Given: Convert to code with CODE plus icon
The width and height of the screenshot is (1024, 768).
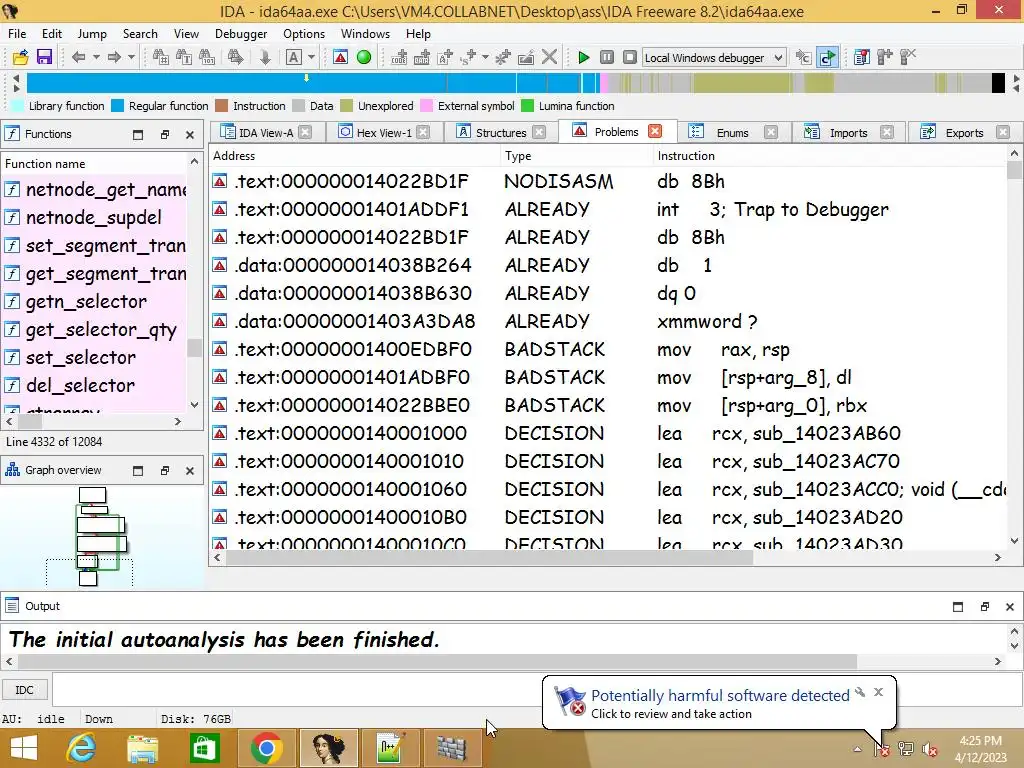Looking at the screenshot, I should point(399,57).
